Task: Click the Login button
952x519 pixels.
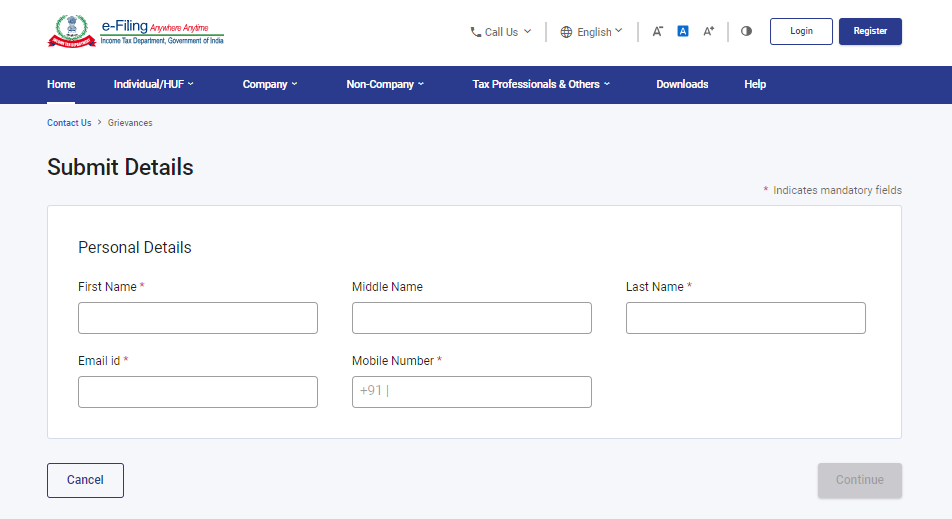Action: [801, 31]
